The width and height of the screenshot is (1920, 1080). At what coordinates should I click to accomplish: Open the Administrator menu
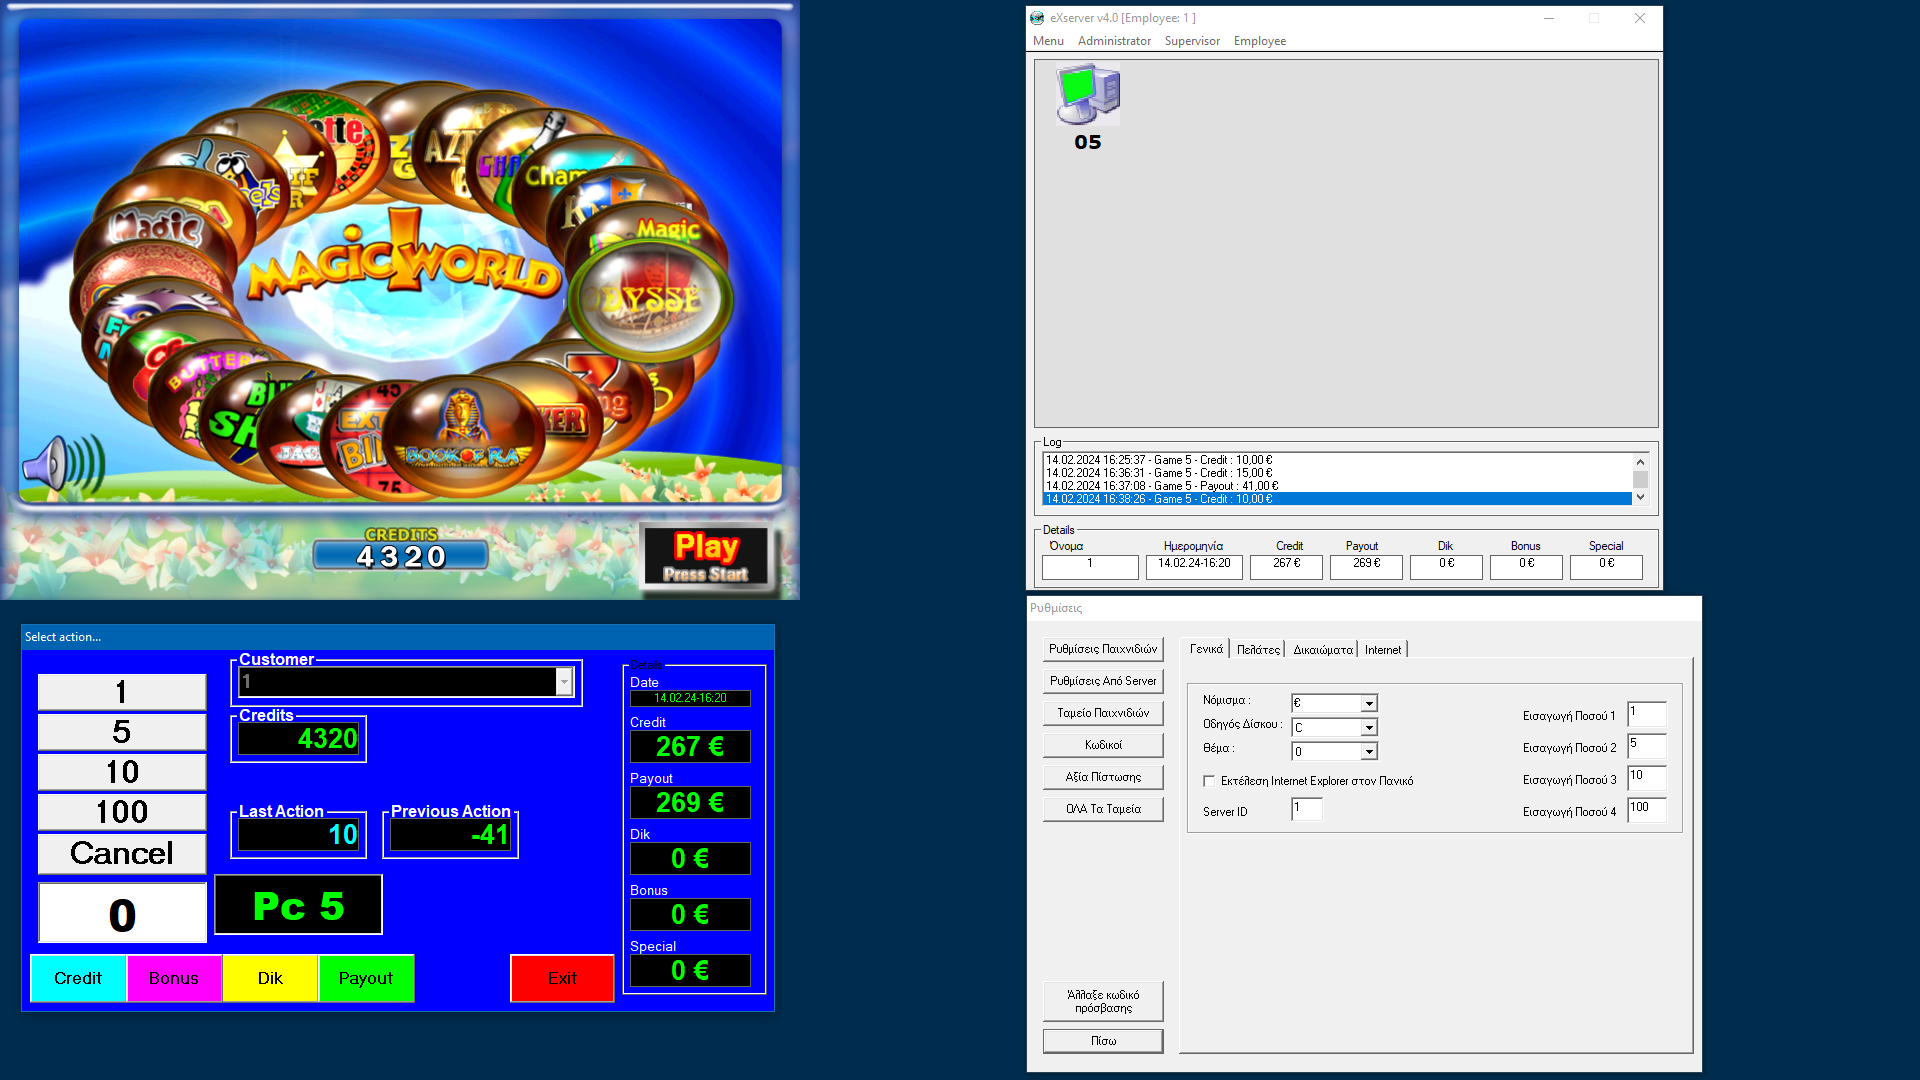(x=1114, y=41)
